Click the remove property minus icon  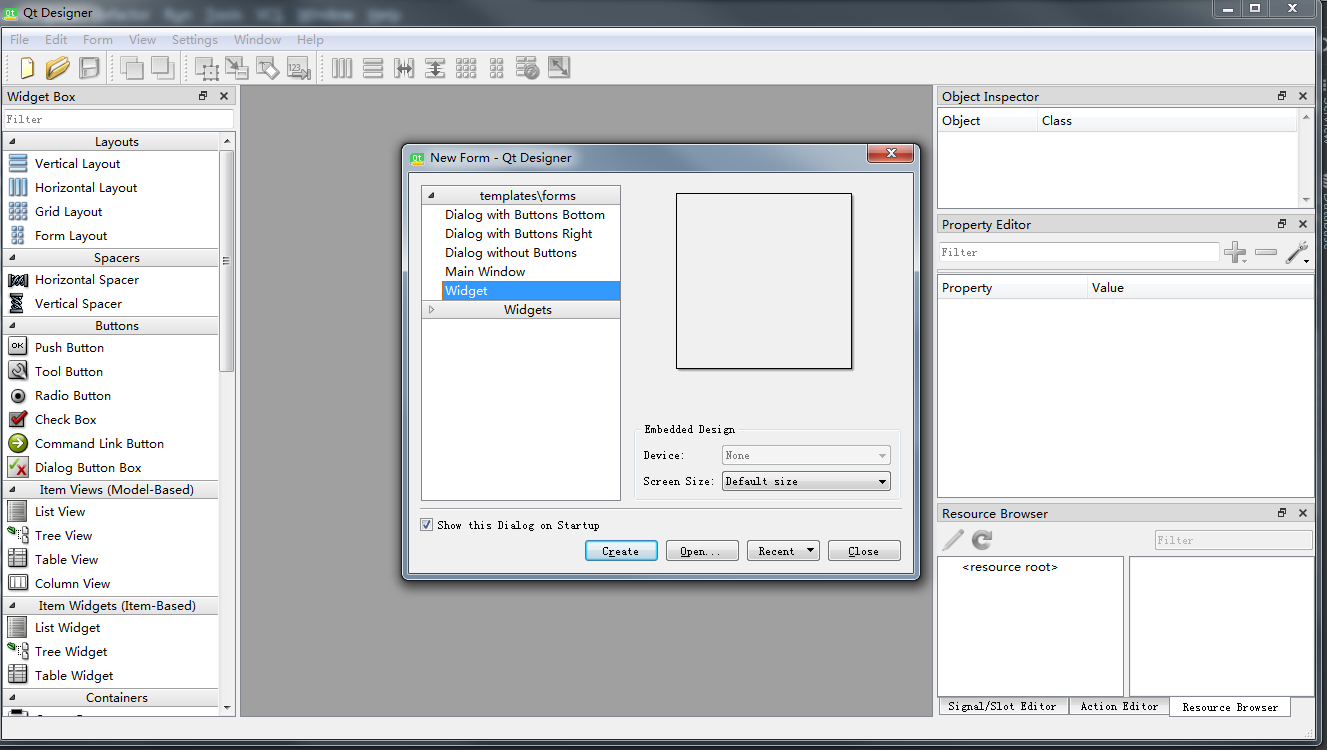tap(1266, 253)
